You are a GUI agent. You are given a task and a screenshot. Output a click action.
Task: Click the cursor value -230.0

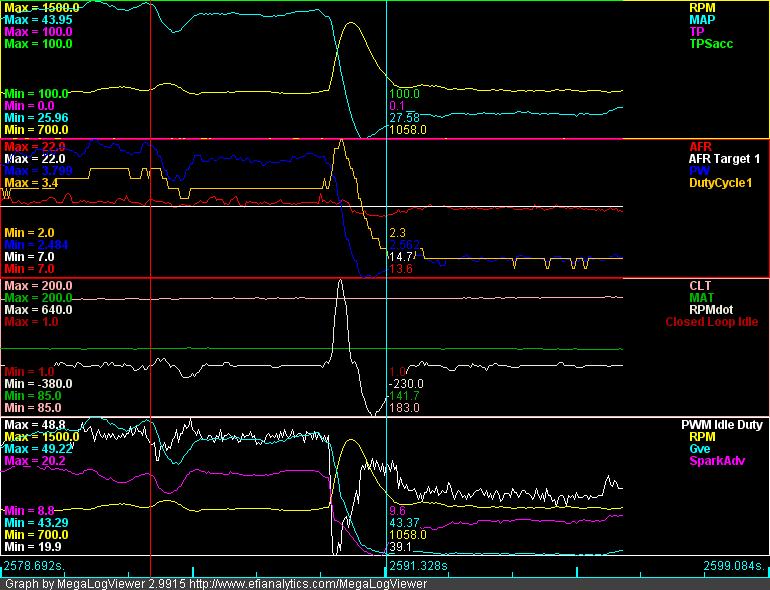coord(406,384)
